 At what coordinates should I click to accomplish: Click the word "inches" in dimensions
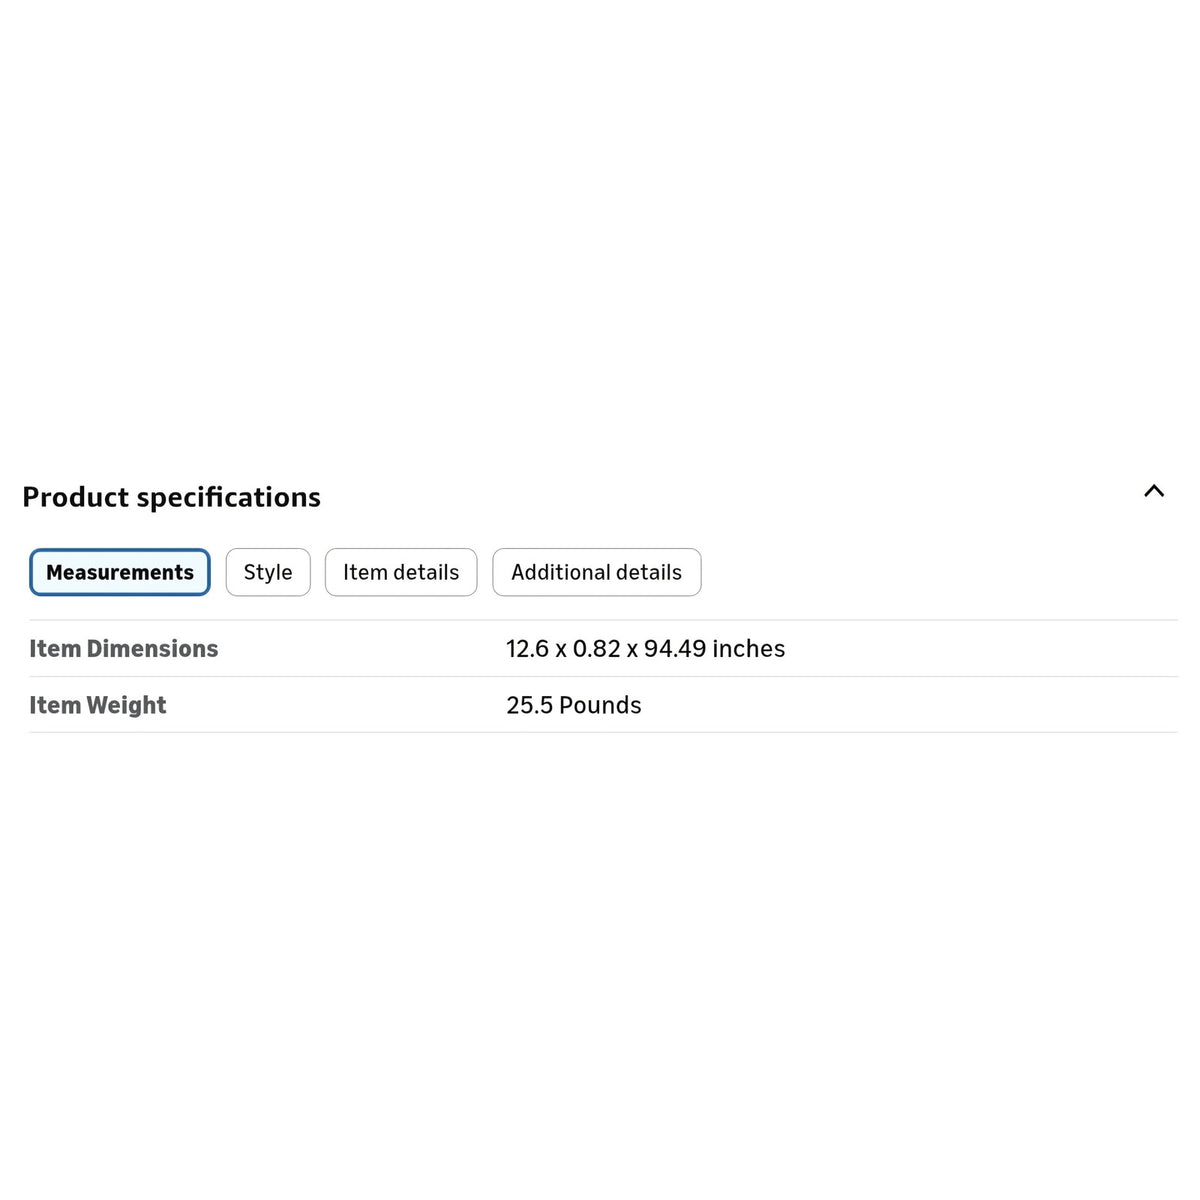749,648
